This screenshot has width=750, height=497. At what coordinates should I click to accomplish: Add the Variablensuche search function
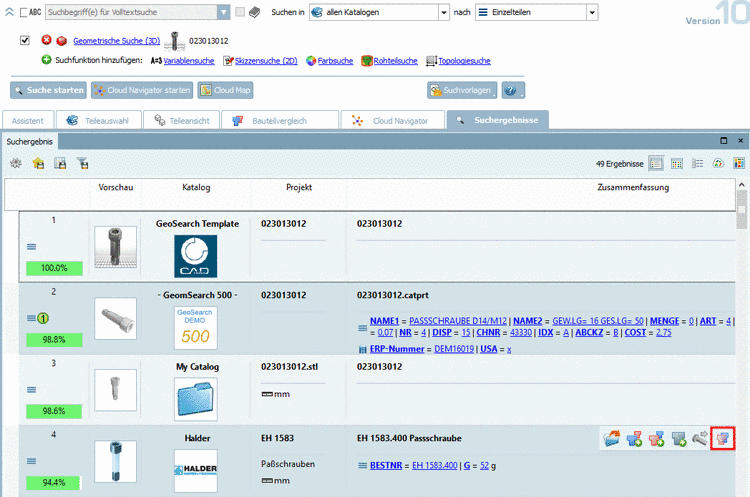188,61
